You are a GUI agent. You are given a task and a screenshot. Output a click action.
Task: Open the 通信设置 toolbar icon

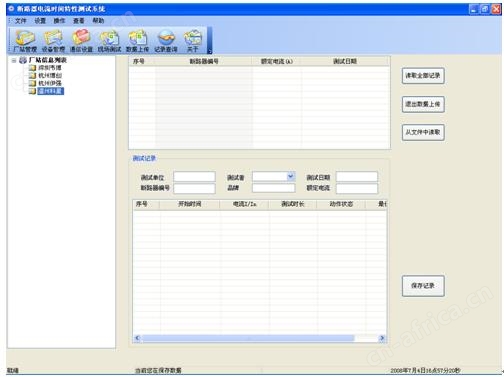81,41
